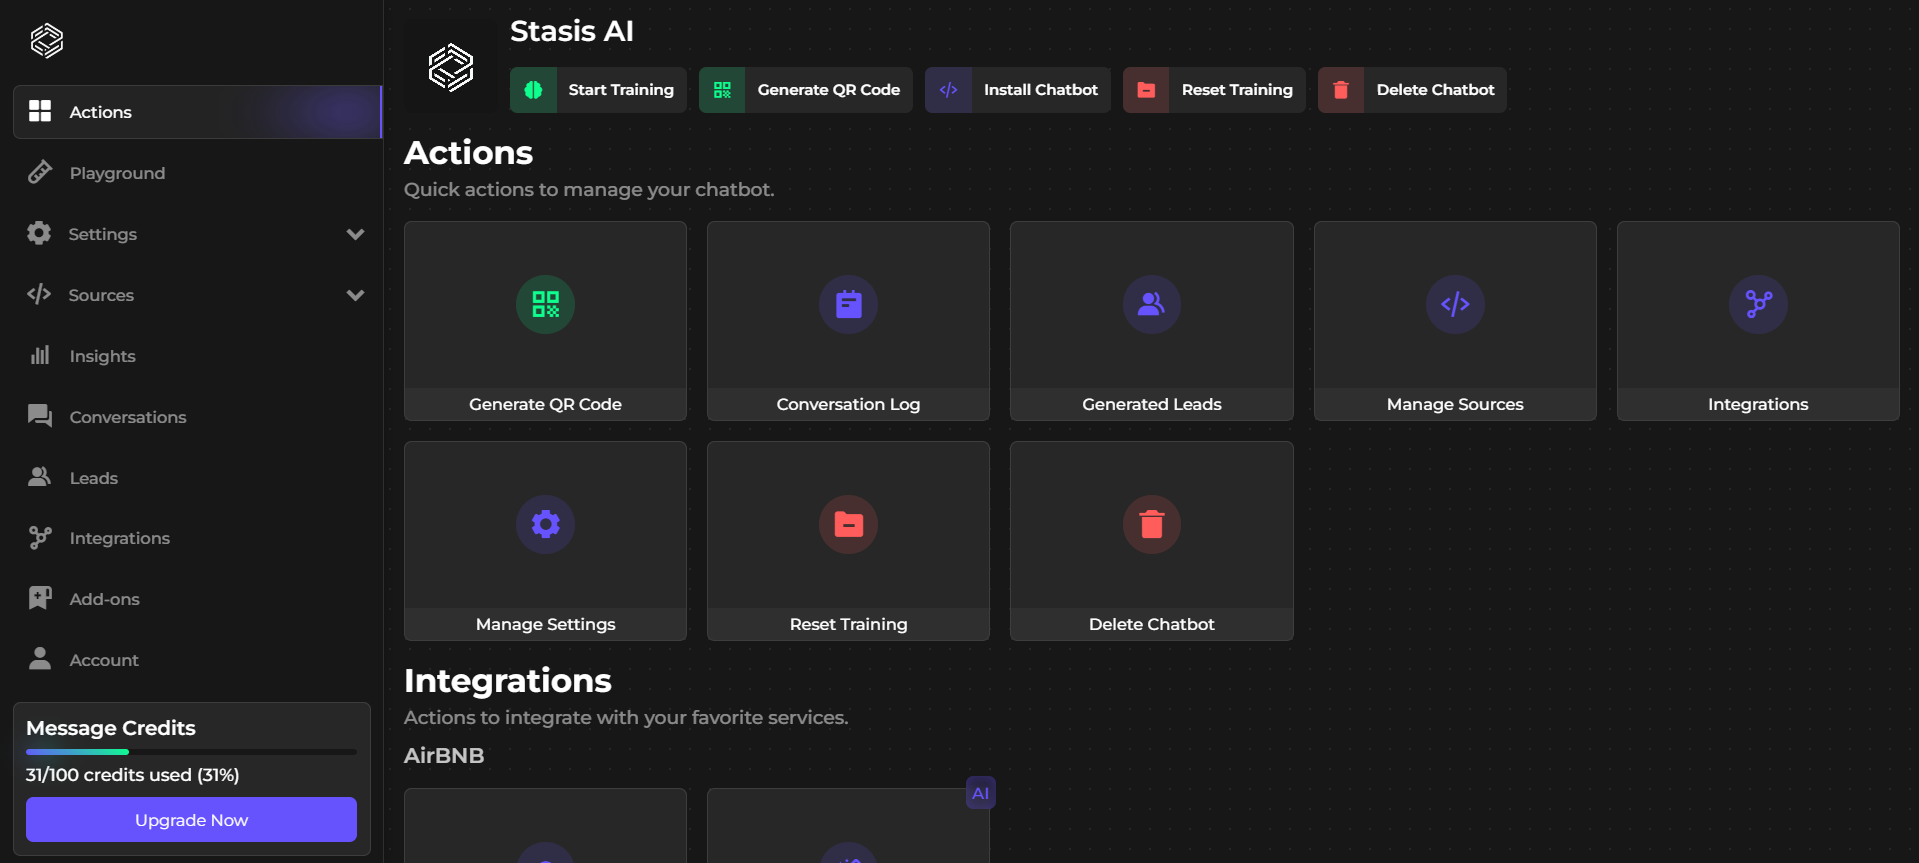Click the Stasis AI chatbot avatar logo
Viewport: 1919px width, 863px height.
click(451, 68)
